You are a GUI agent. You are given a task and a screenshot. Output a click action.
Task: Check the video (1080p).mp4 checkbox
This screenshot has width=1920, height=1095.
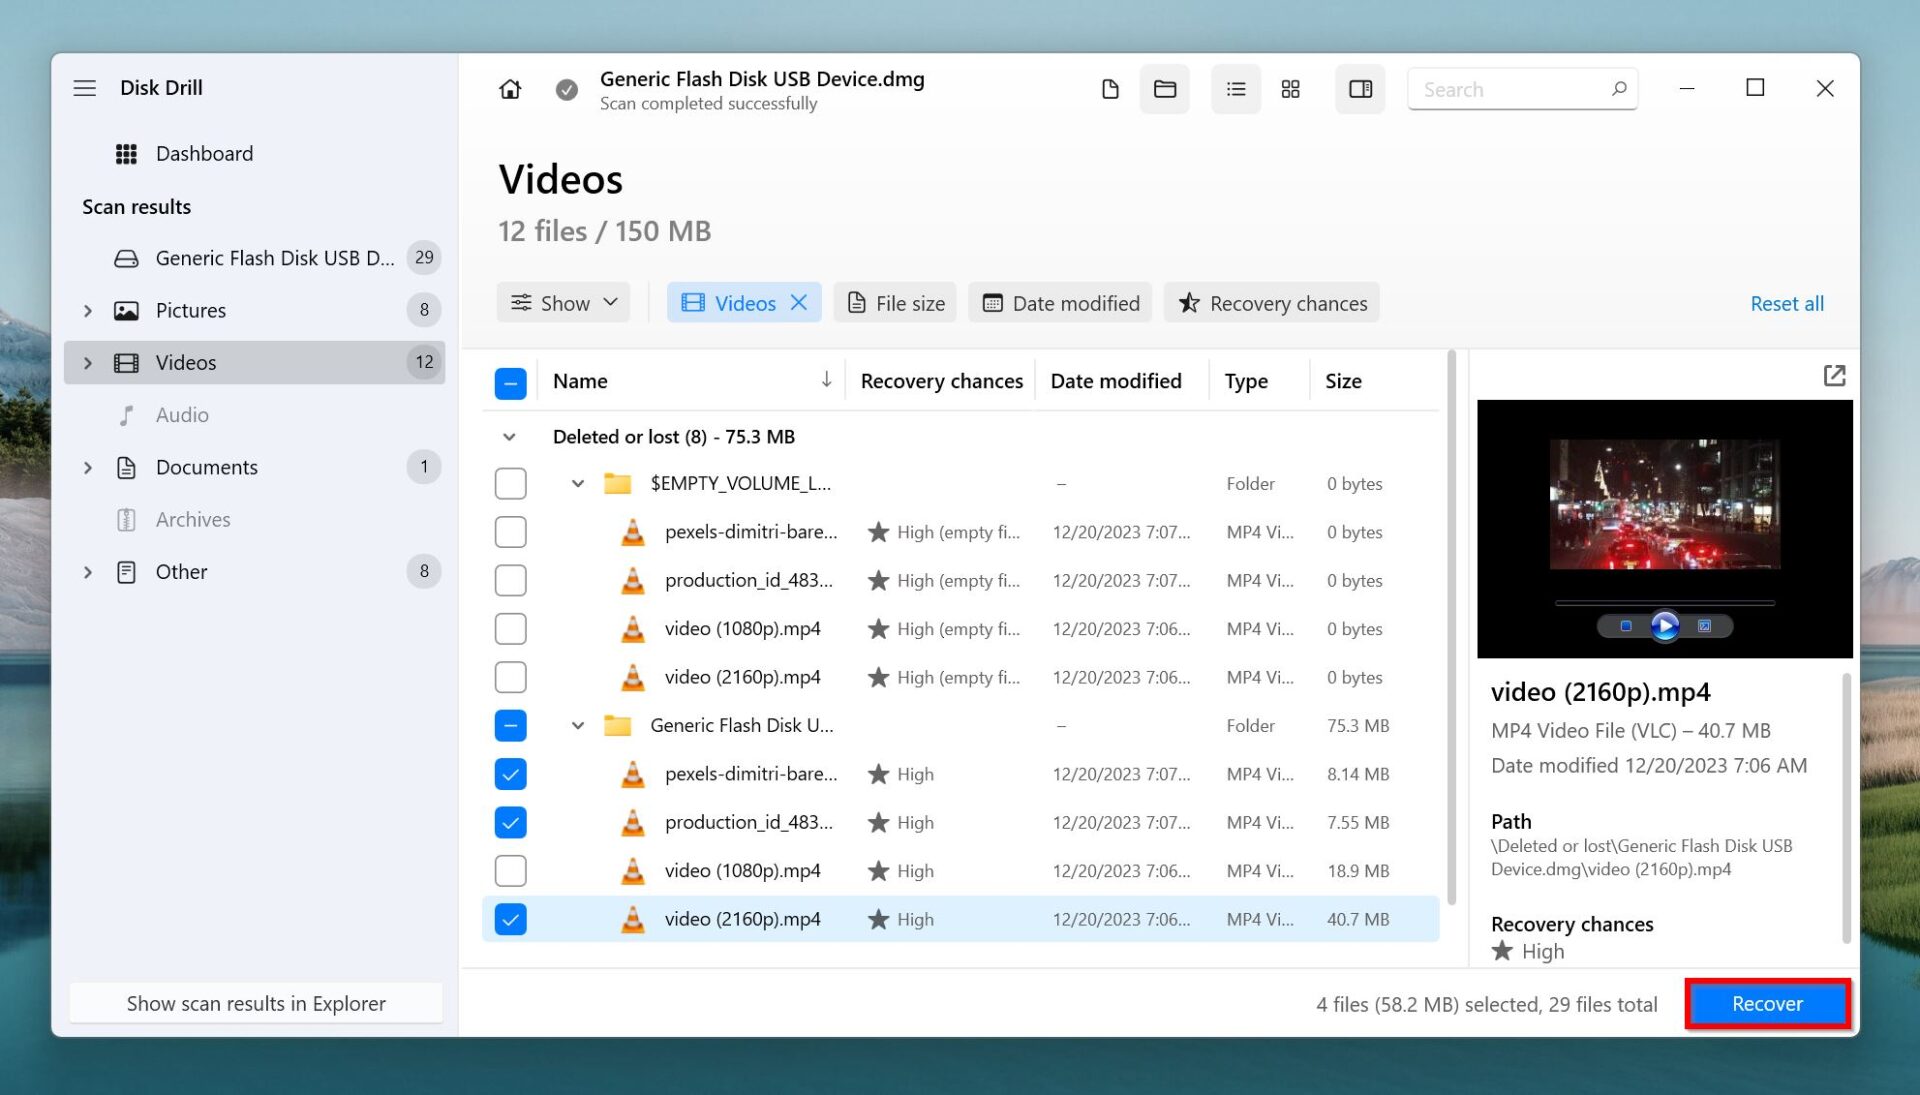click(x=510, y=870)
